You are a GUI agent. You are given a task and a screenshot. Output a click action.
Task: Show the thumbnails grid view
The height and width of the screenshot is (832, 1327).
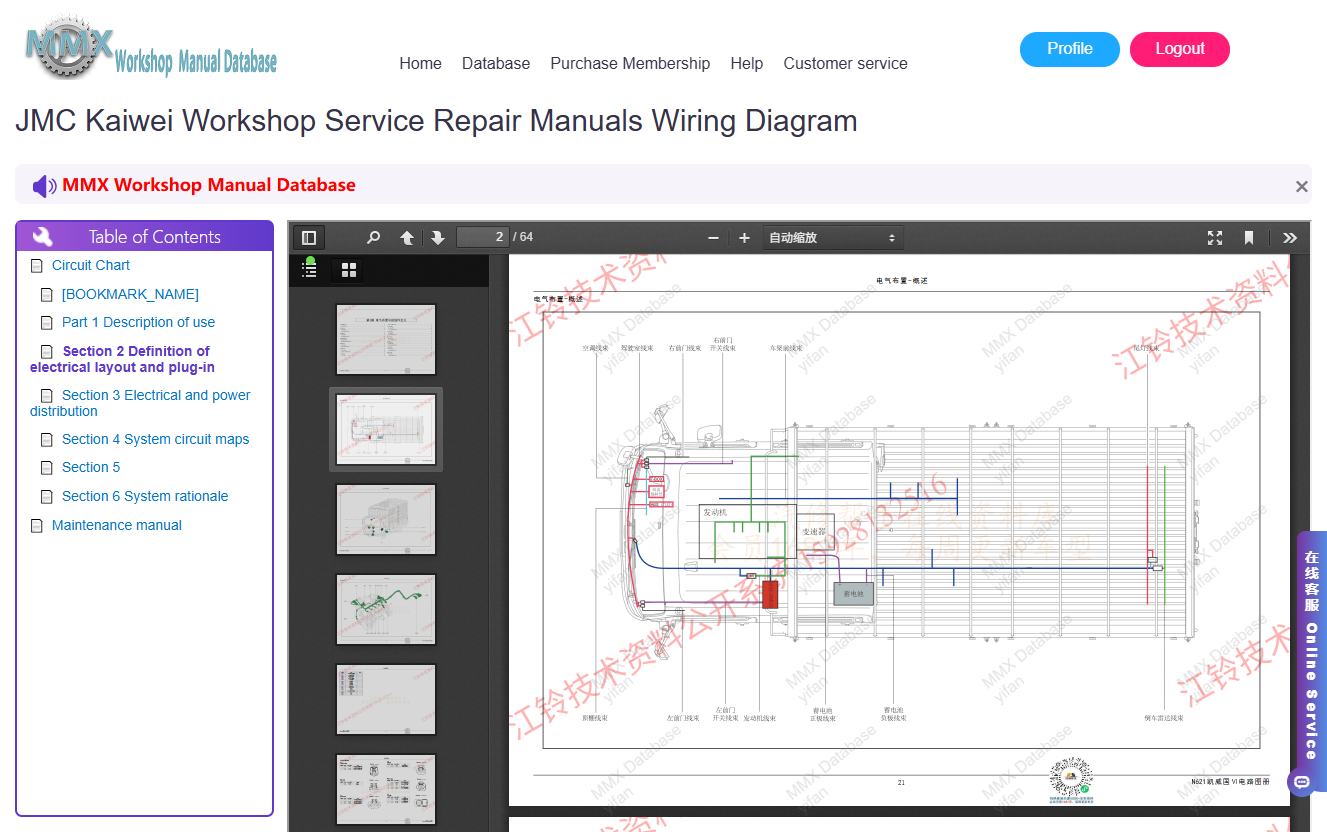pyautogui.click(x=349, y=270)
